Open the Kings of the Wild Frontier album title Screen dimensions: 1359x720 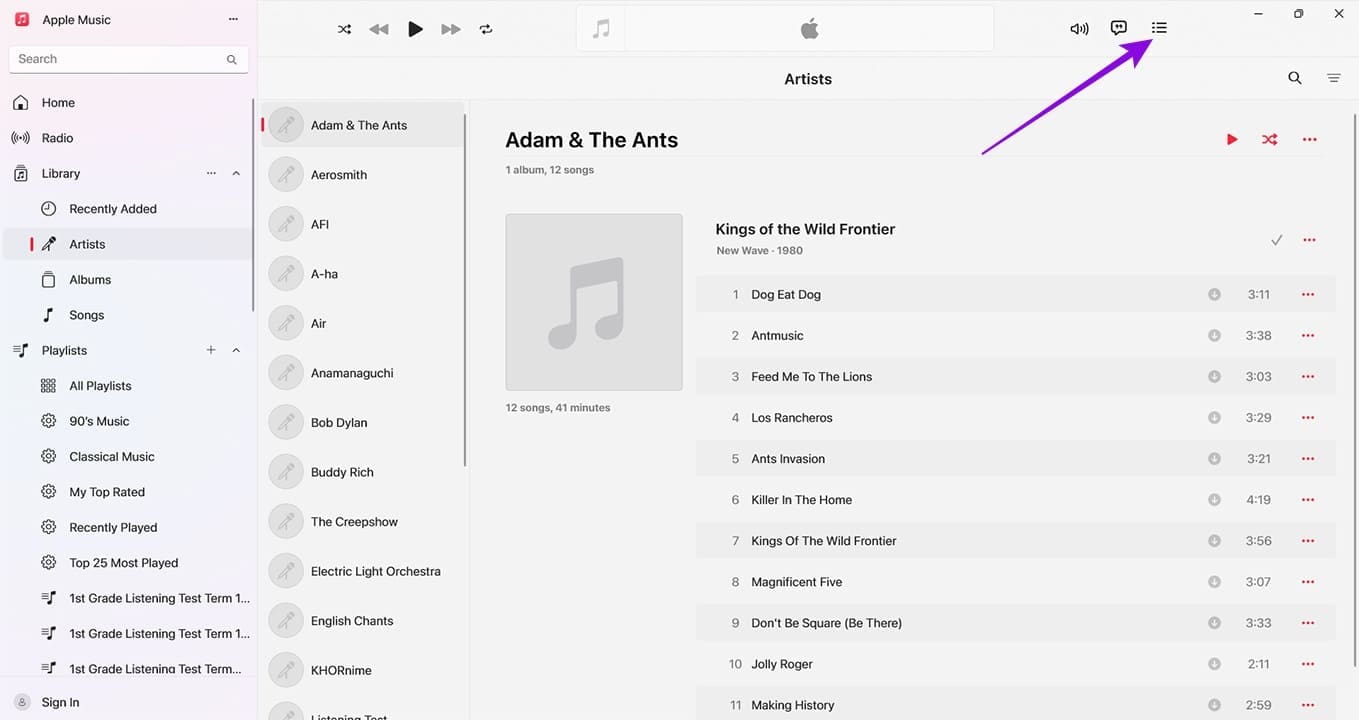[805, 229]
